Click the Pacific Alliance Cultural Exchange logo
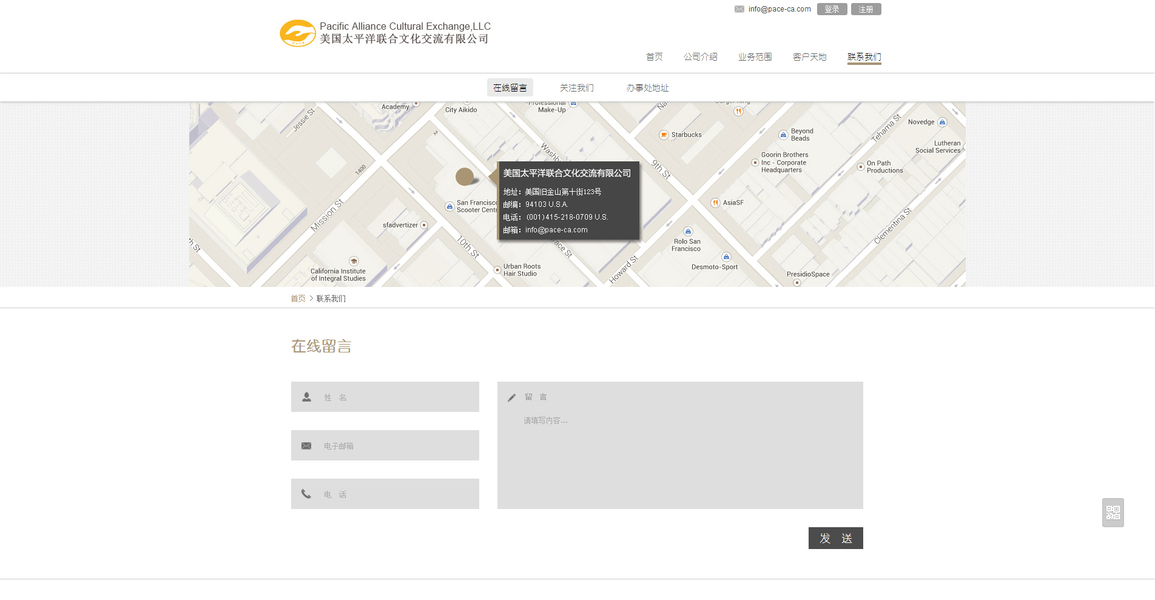This screenshot has height=600, width=1155. (x=385, y=33)
